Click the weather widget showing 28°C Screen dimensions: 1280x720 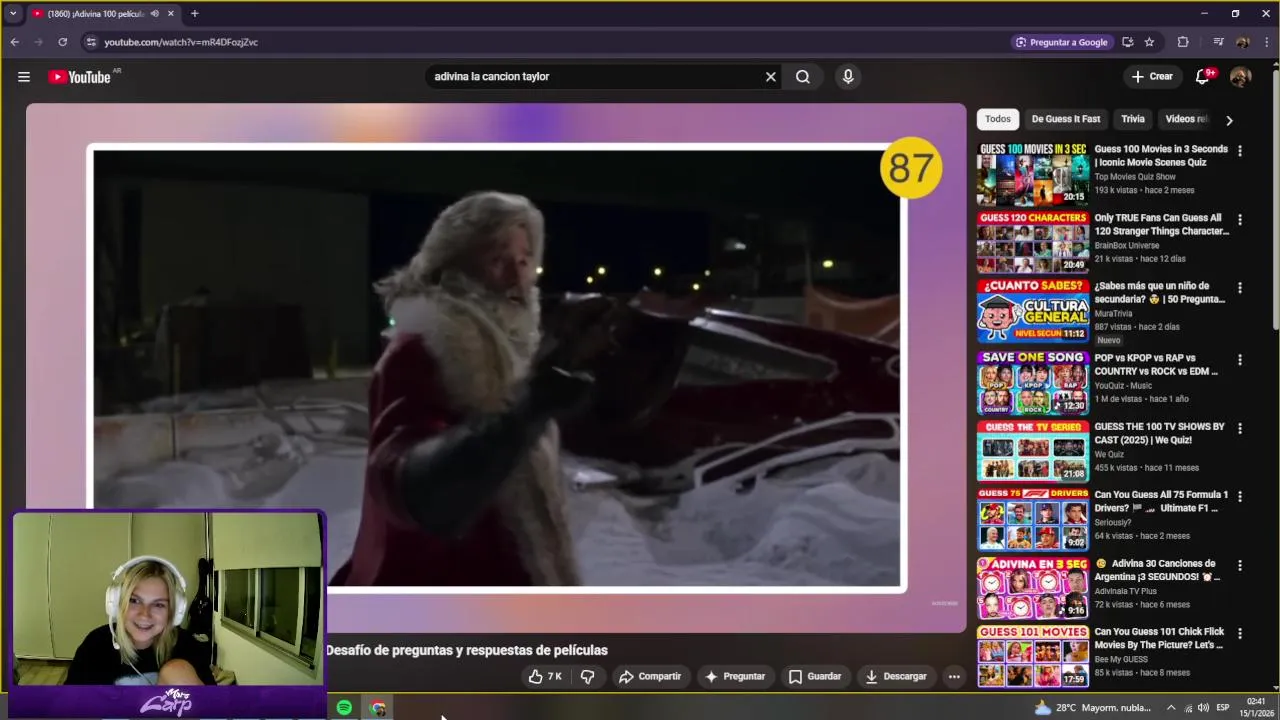tap(1092, 708)
